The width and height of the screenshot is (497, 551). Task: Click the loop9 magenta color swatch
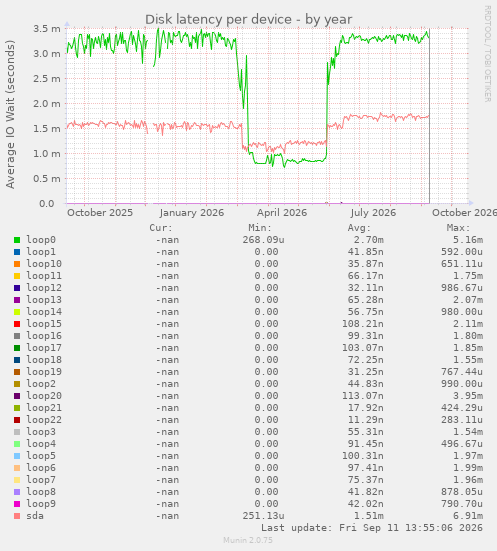coord(17,504)
